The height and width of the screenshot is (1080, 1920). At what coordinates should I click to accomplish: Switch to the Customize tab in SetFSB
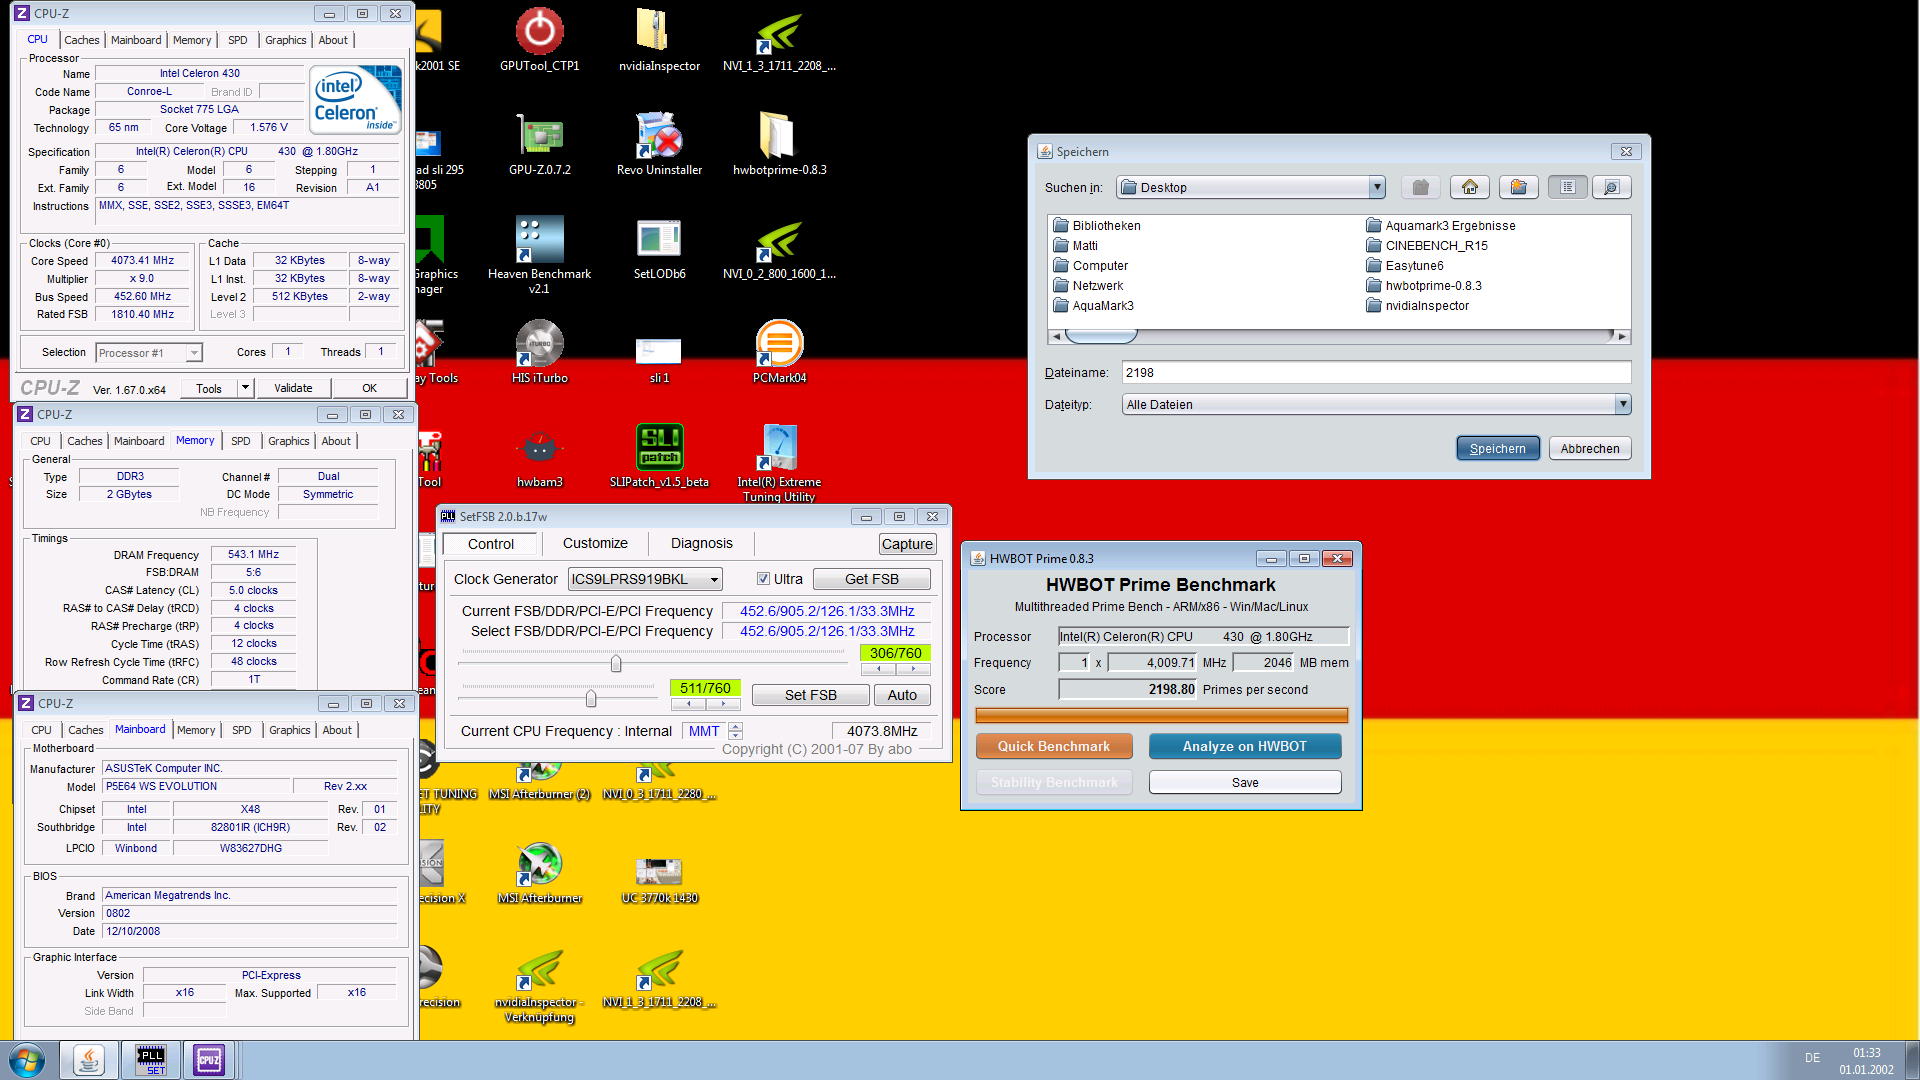click(595, 543)
